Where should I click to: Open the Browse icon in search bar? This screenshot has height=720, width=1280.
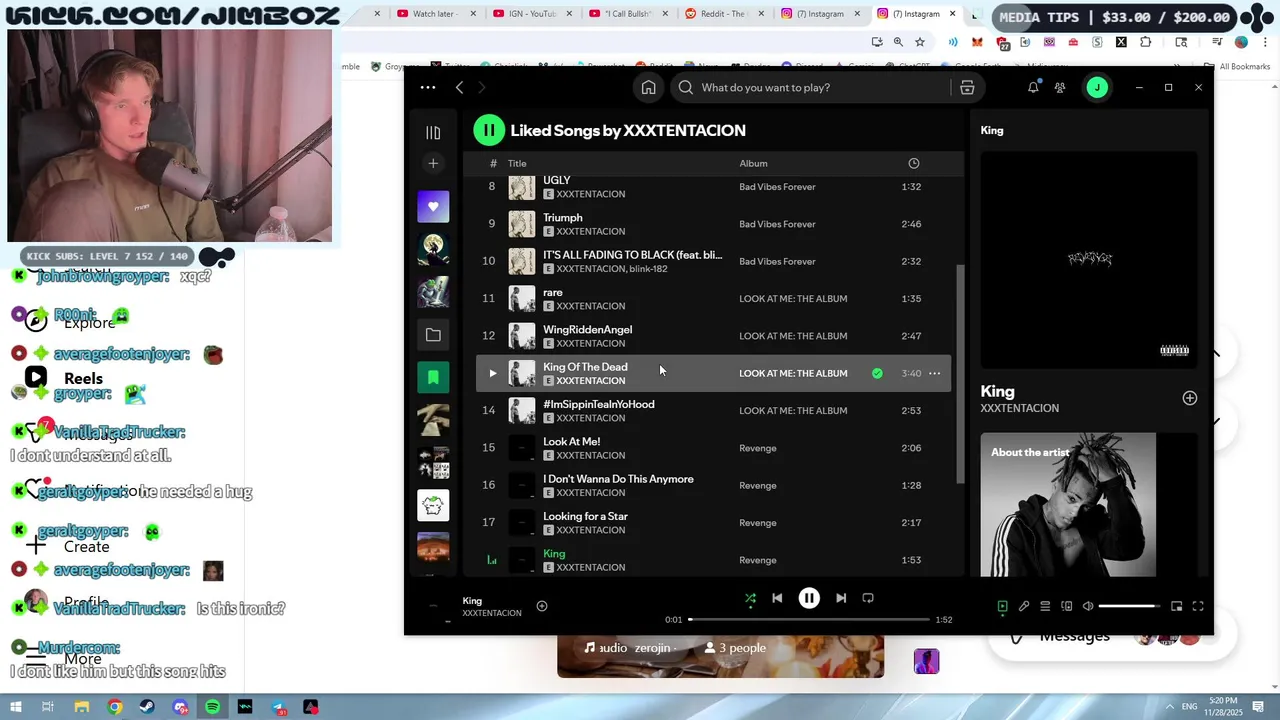coord(967,88)
